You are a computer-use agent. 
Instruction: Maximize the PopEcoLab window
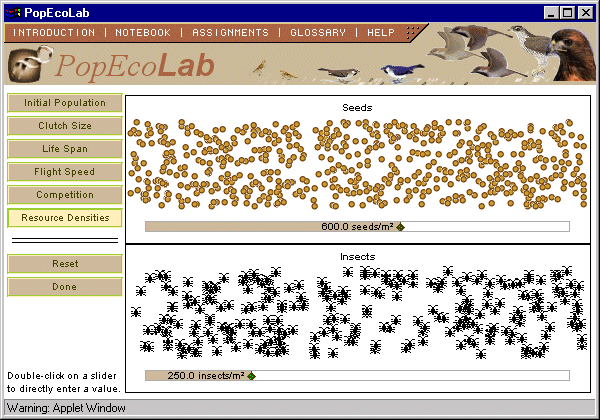567,13
